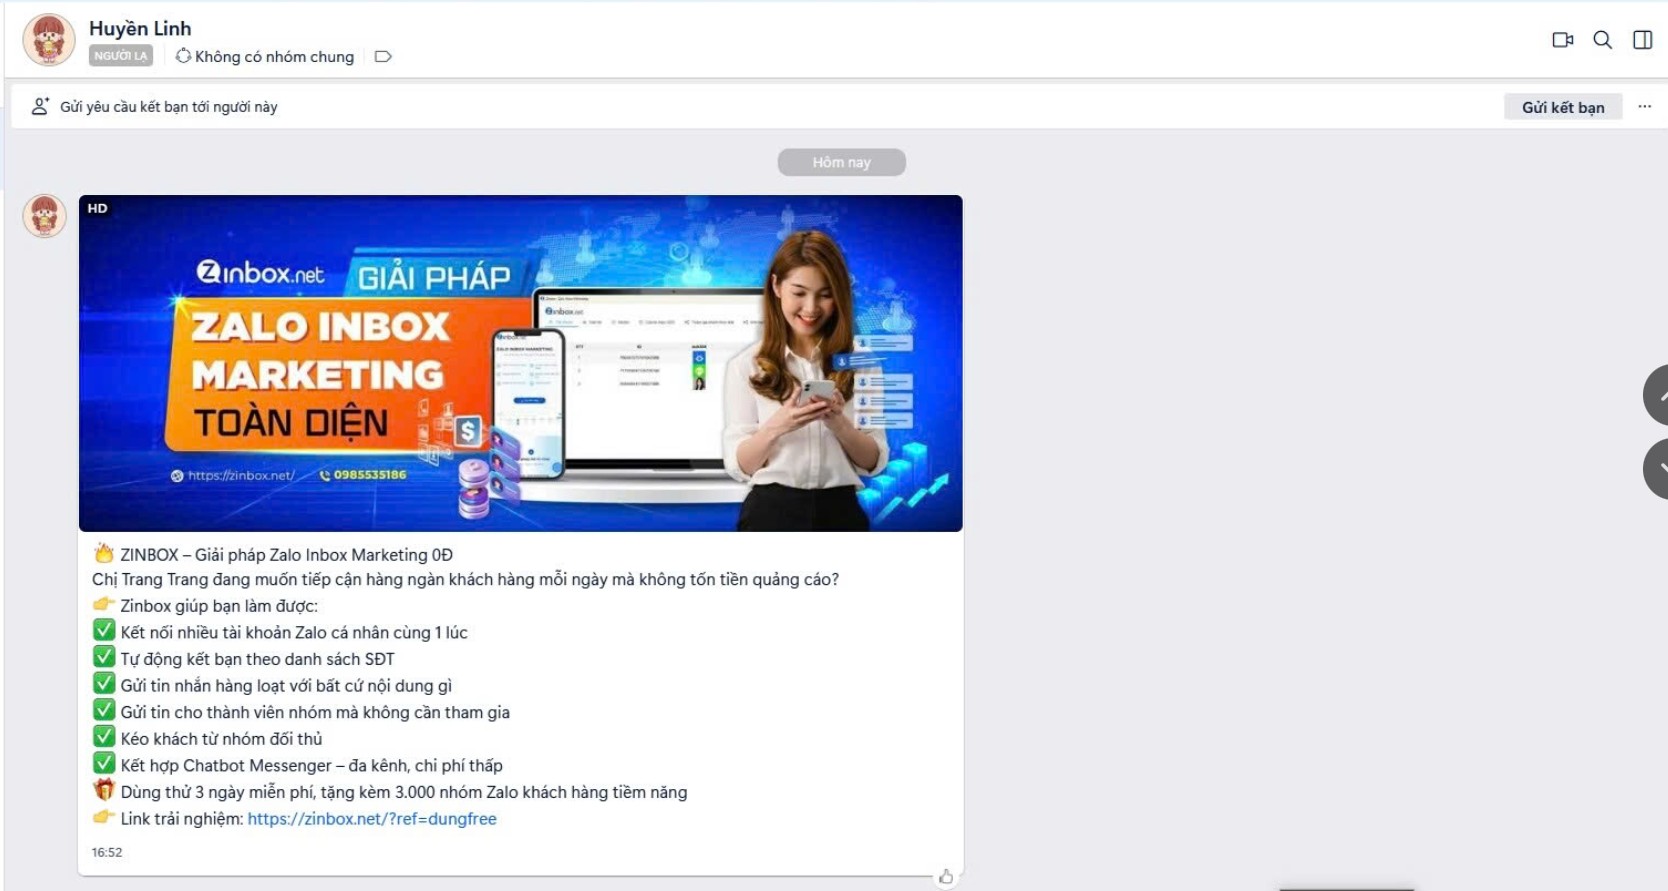Click the HD badge on the image
The width and height of the screenshot is (1668, 891).
click(x=97, y=209)
